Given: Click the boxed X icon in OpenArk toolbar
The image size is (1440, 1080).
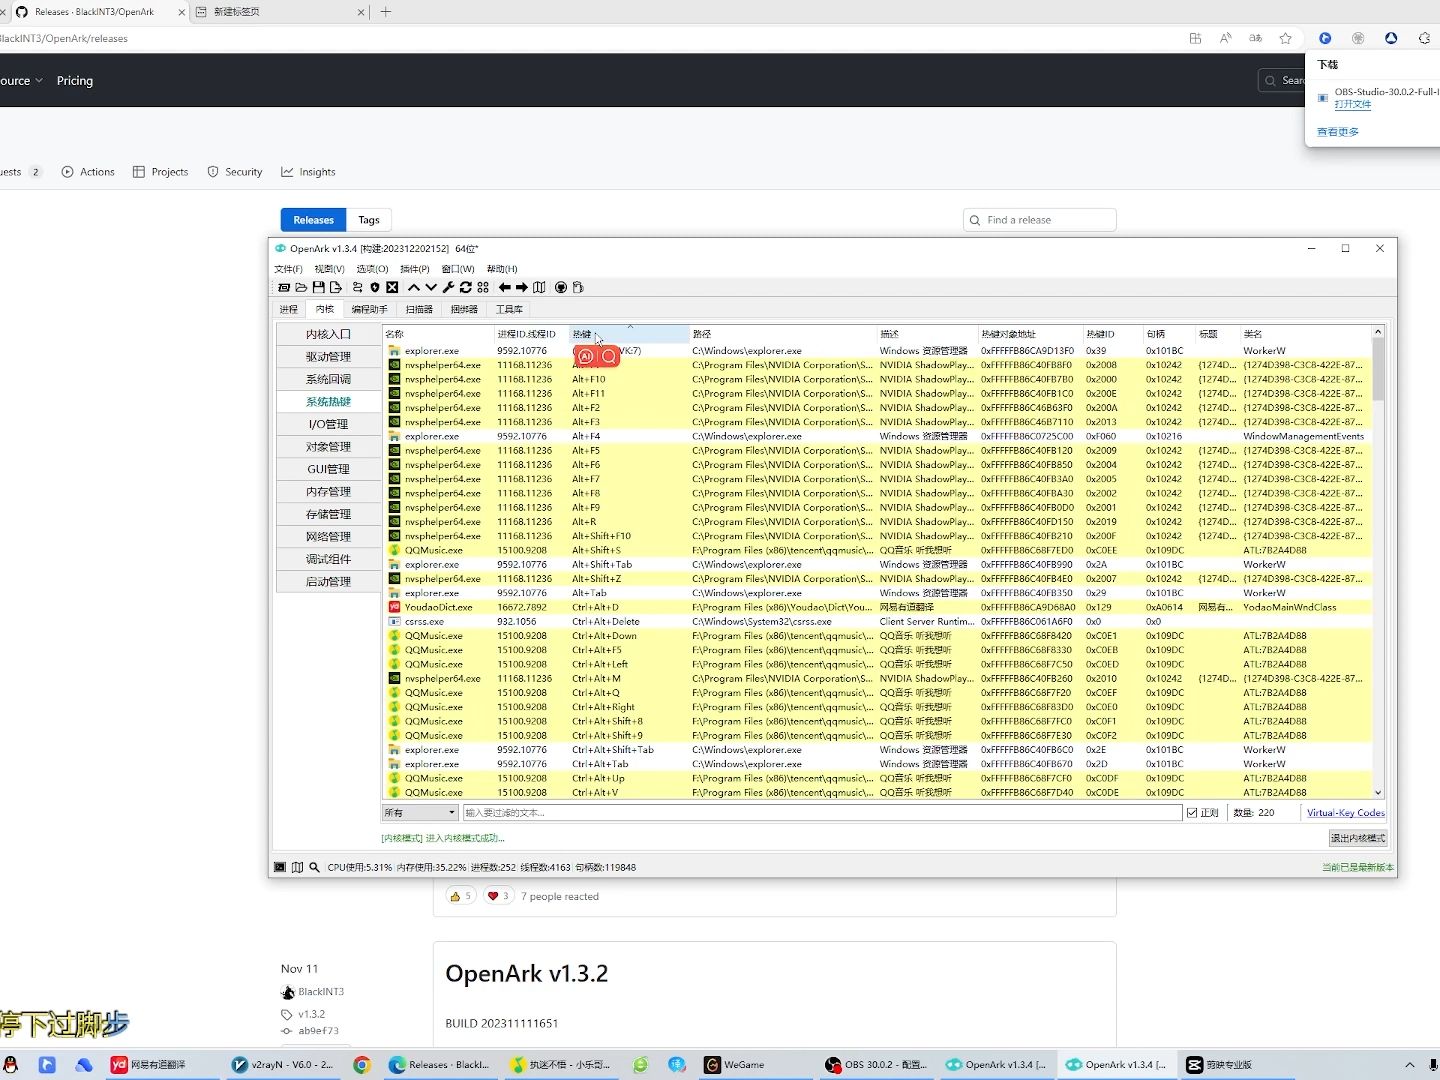Looking at the screenshot, I should pyautogui.click(x=392, y=287).
